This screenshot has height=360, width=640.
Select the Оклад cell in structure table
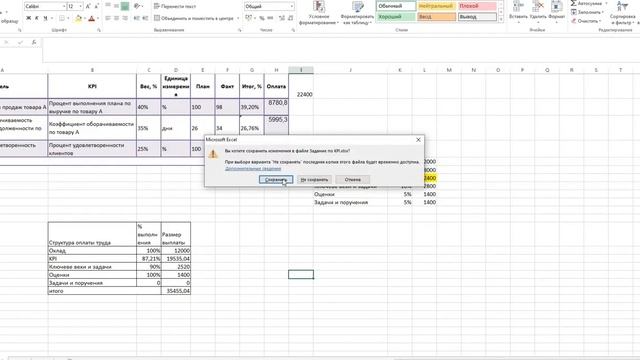point(92,251)
